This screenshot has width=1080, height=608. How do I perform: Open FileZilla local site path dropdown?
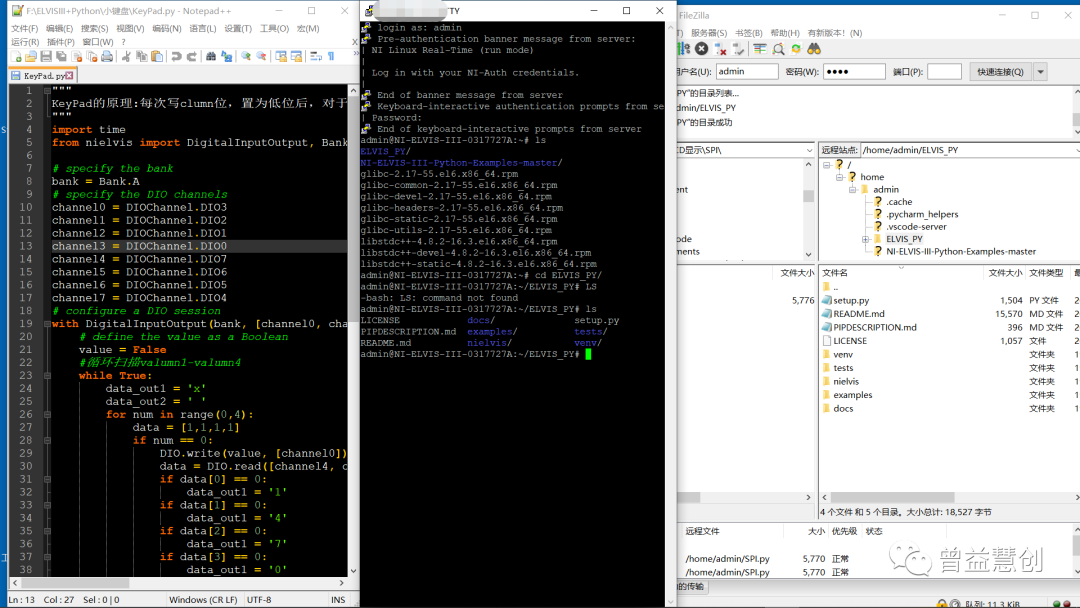[x=809, y=150]
